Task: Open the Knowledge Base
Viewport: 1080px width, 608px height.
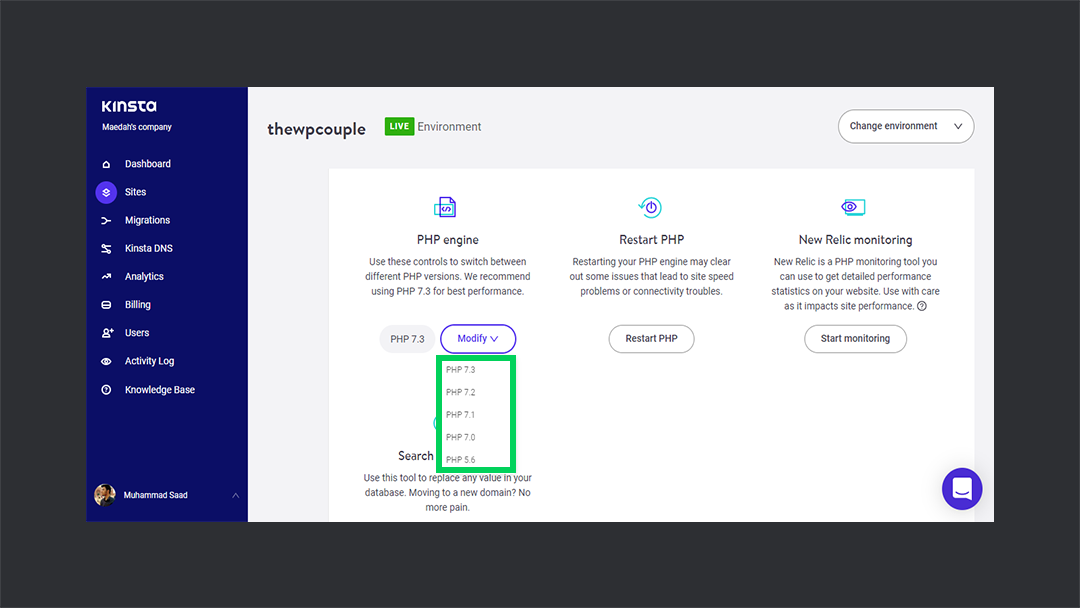Action: (x=159, y=390)
